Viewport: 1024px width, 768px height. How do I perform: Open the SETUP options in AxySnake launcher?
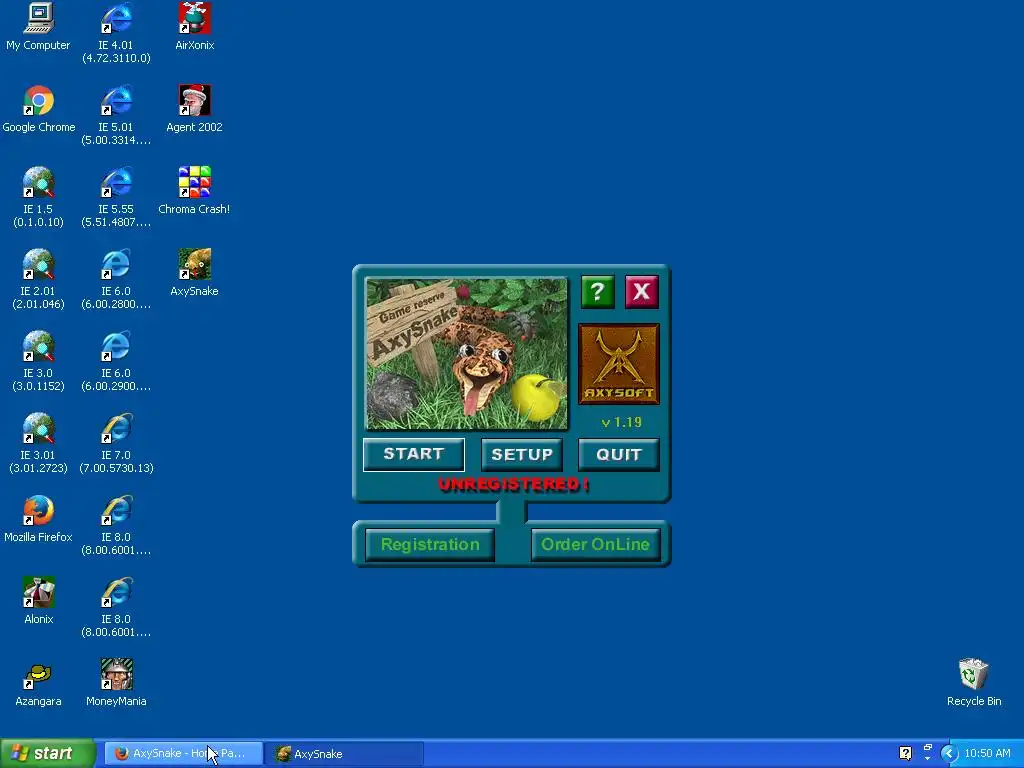pos(522,455)
